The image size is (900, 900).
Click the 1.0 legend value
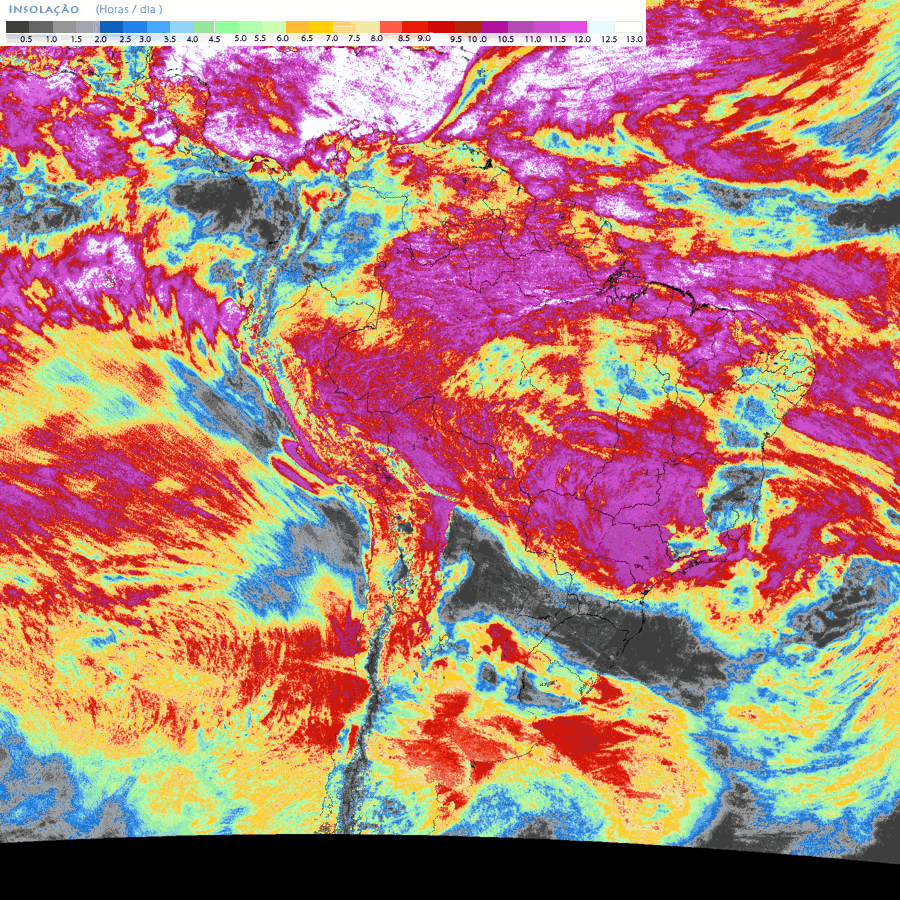51,39
